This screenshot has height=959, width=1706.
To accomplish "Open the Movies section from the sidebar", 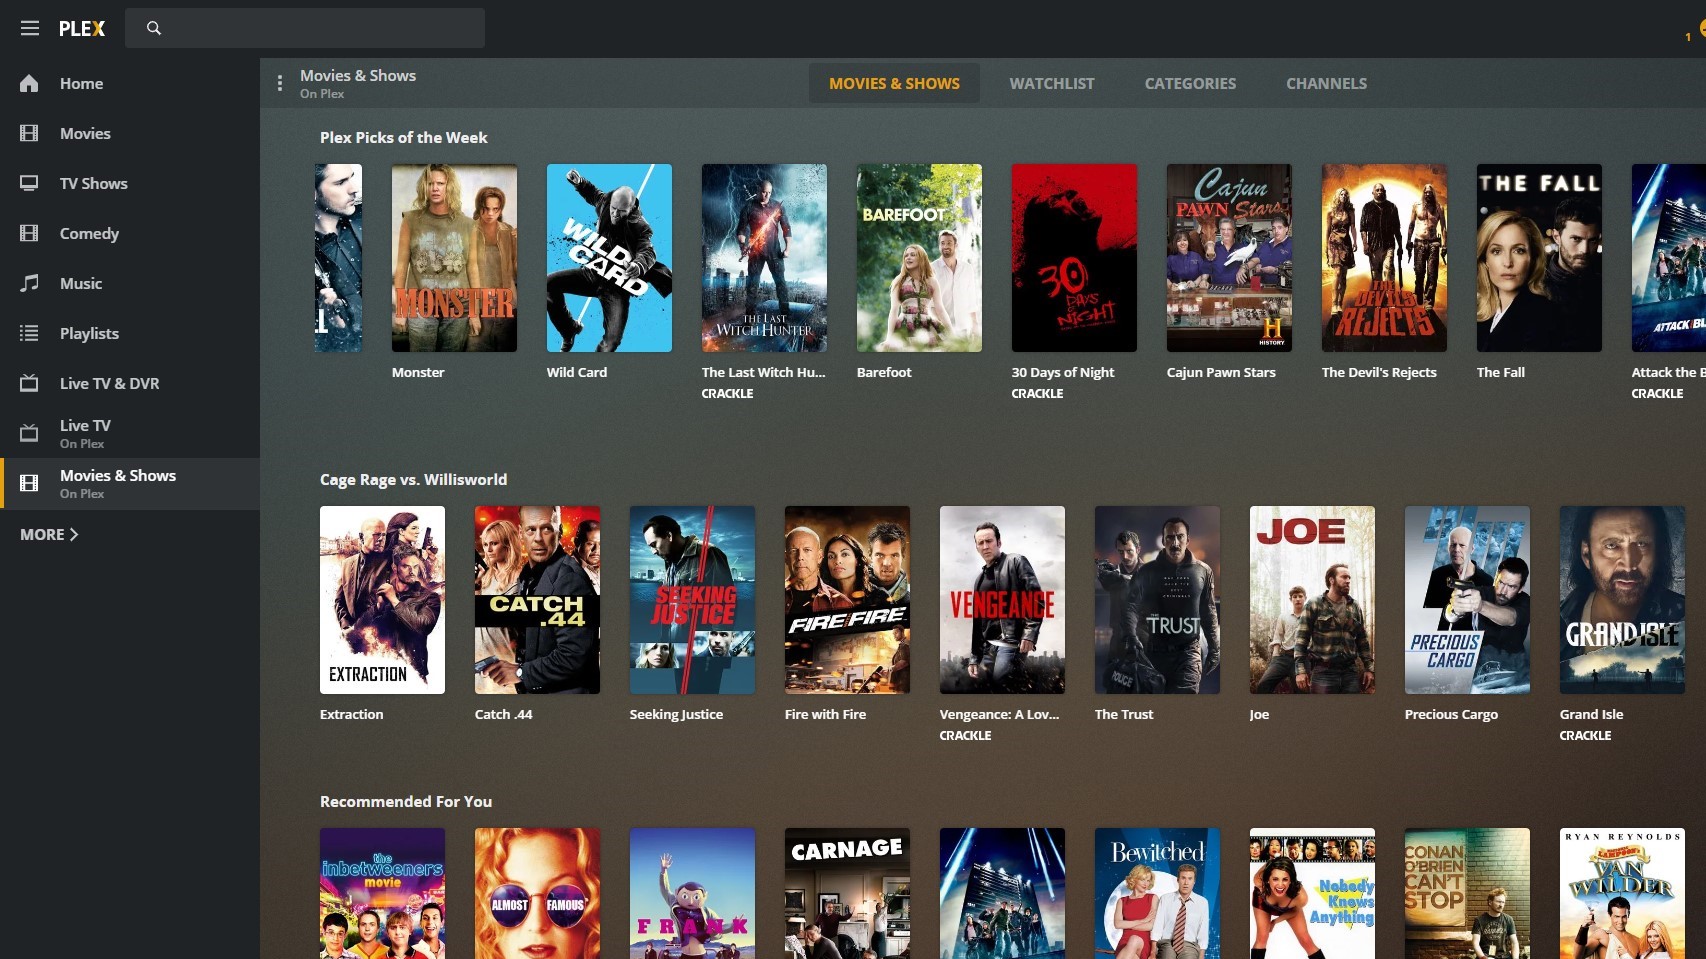I will 30,133.
